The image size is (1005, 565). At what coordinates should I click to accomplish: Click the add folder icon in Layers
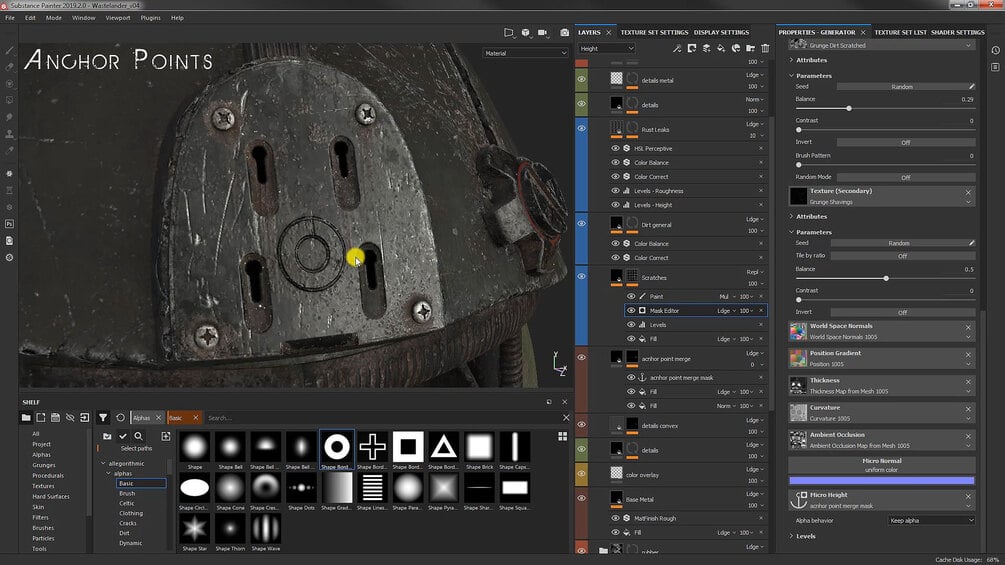coord(750,48)
